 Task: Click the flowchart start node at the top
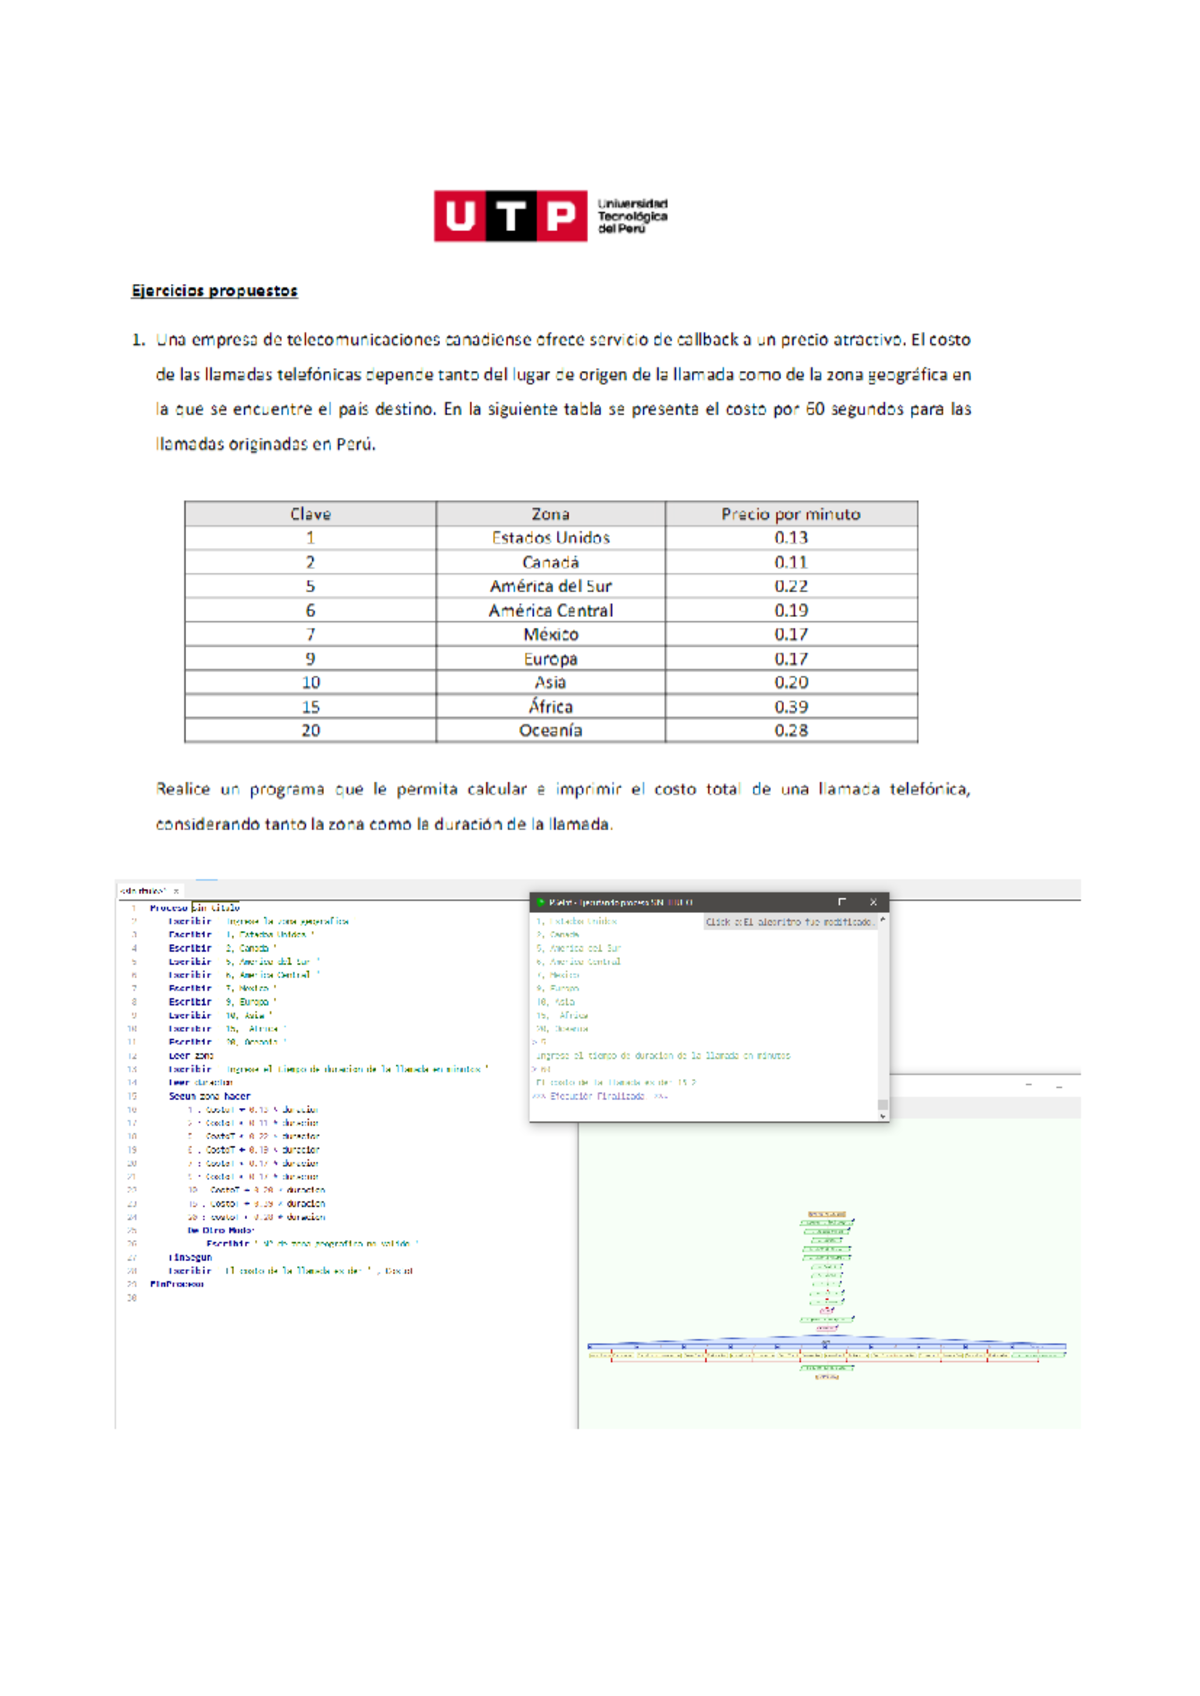826,1214
